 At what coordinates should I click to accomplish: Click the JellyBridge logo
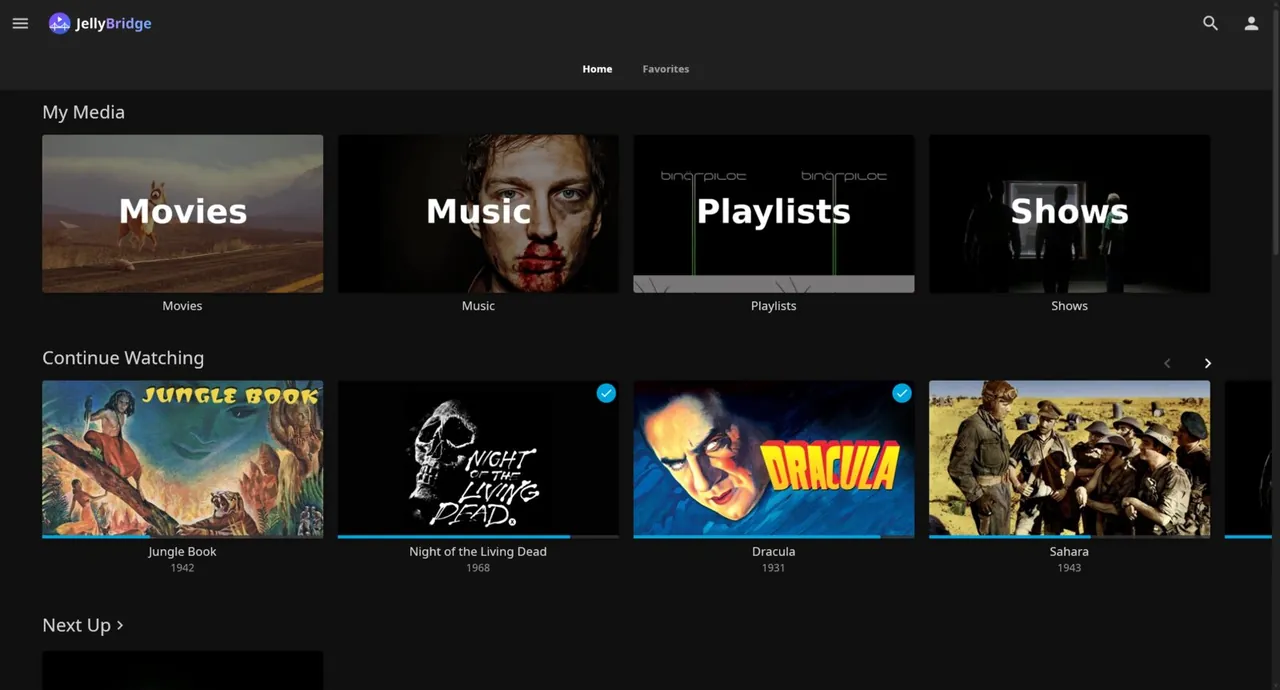point(100,23)
